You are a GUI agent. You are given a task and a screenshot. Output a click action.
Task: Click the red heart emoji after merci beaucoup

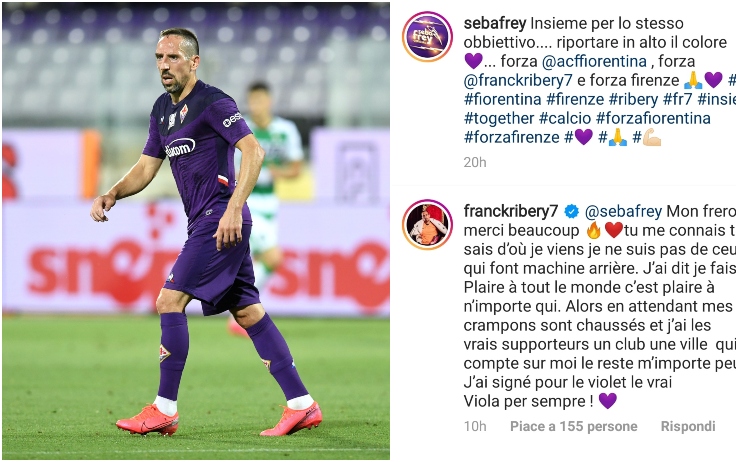coord(614,231)
